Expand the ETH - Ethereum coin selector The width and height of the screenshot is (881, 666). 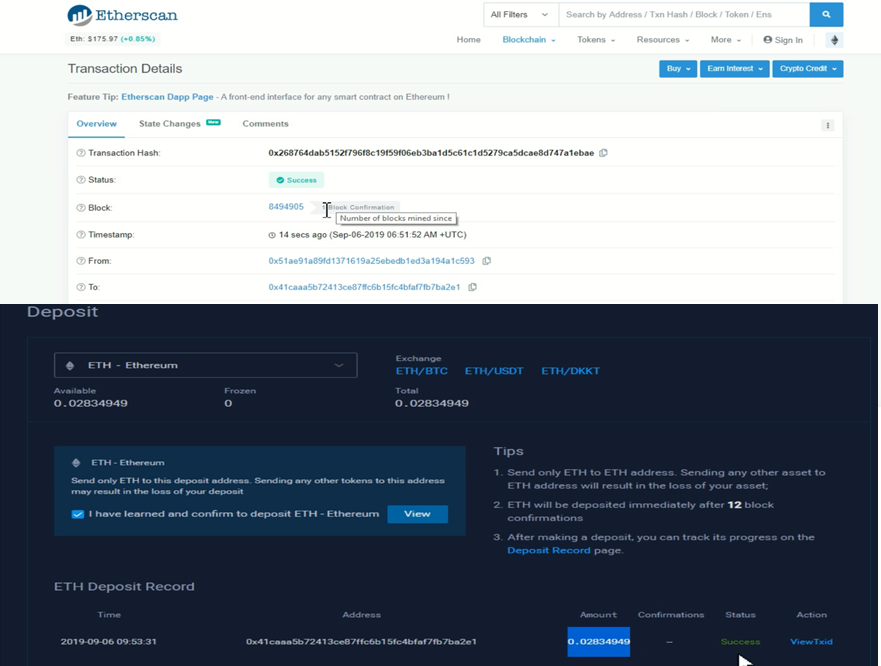click(206, 365)
